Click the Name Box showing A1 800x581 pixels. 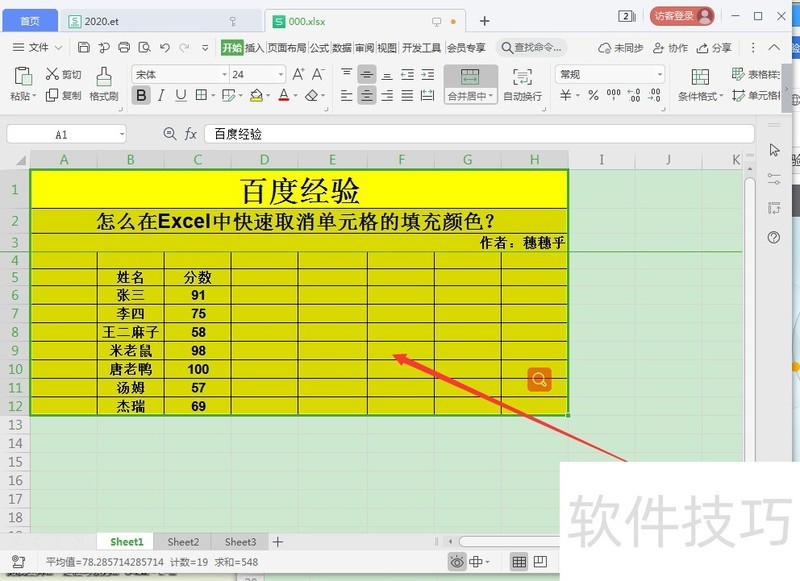pyautogui.click(x=66, y=135)
